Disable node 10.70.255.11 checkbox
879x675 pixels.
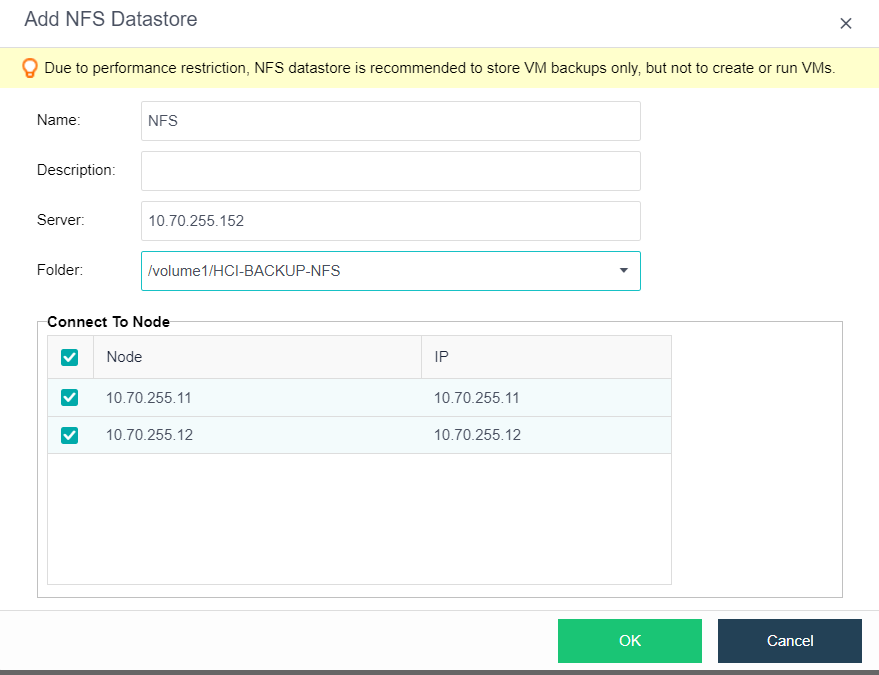(x=69, y=397)
